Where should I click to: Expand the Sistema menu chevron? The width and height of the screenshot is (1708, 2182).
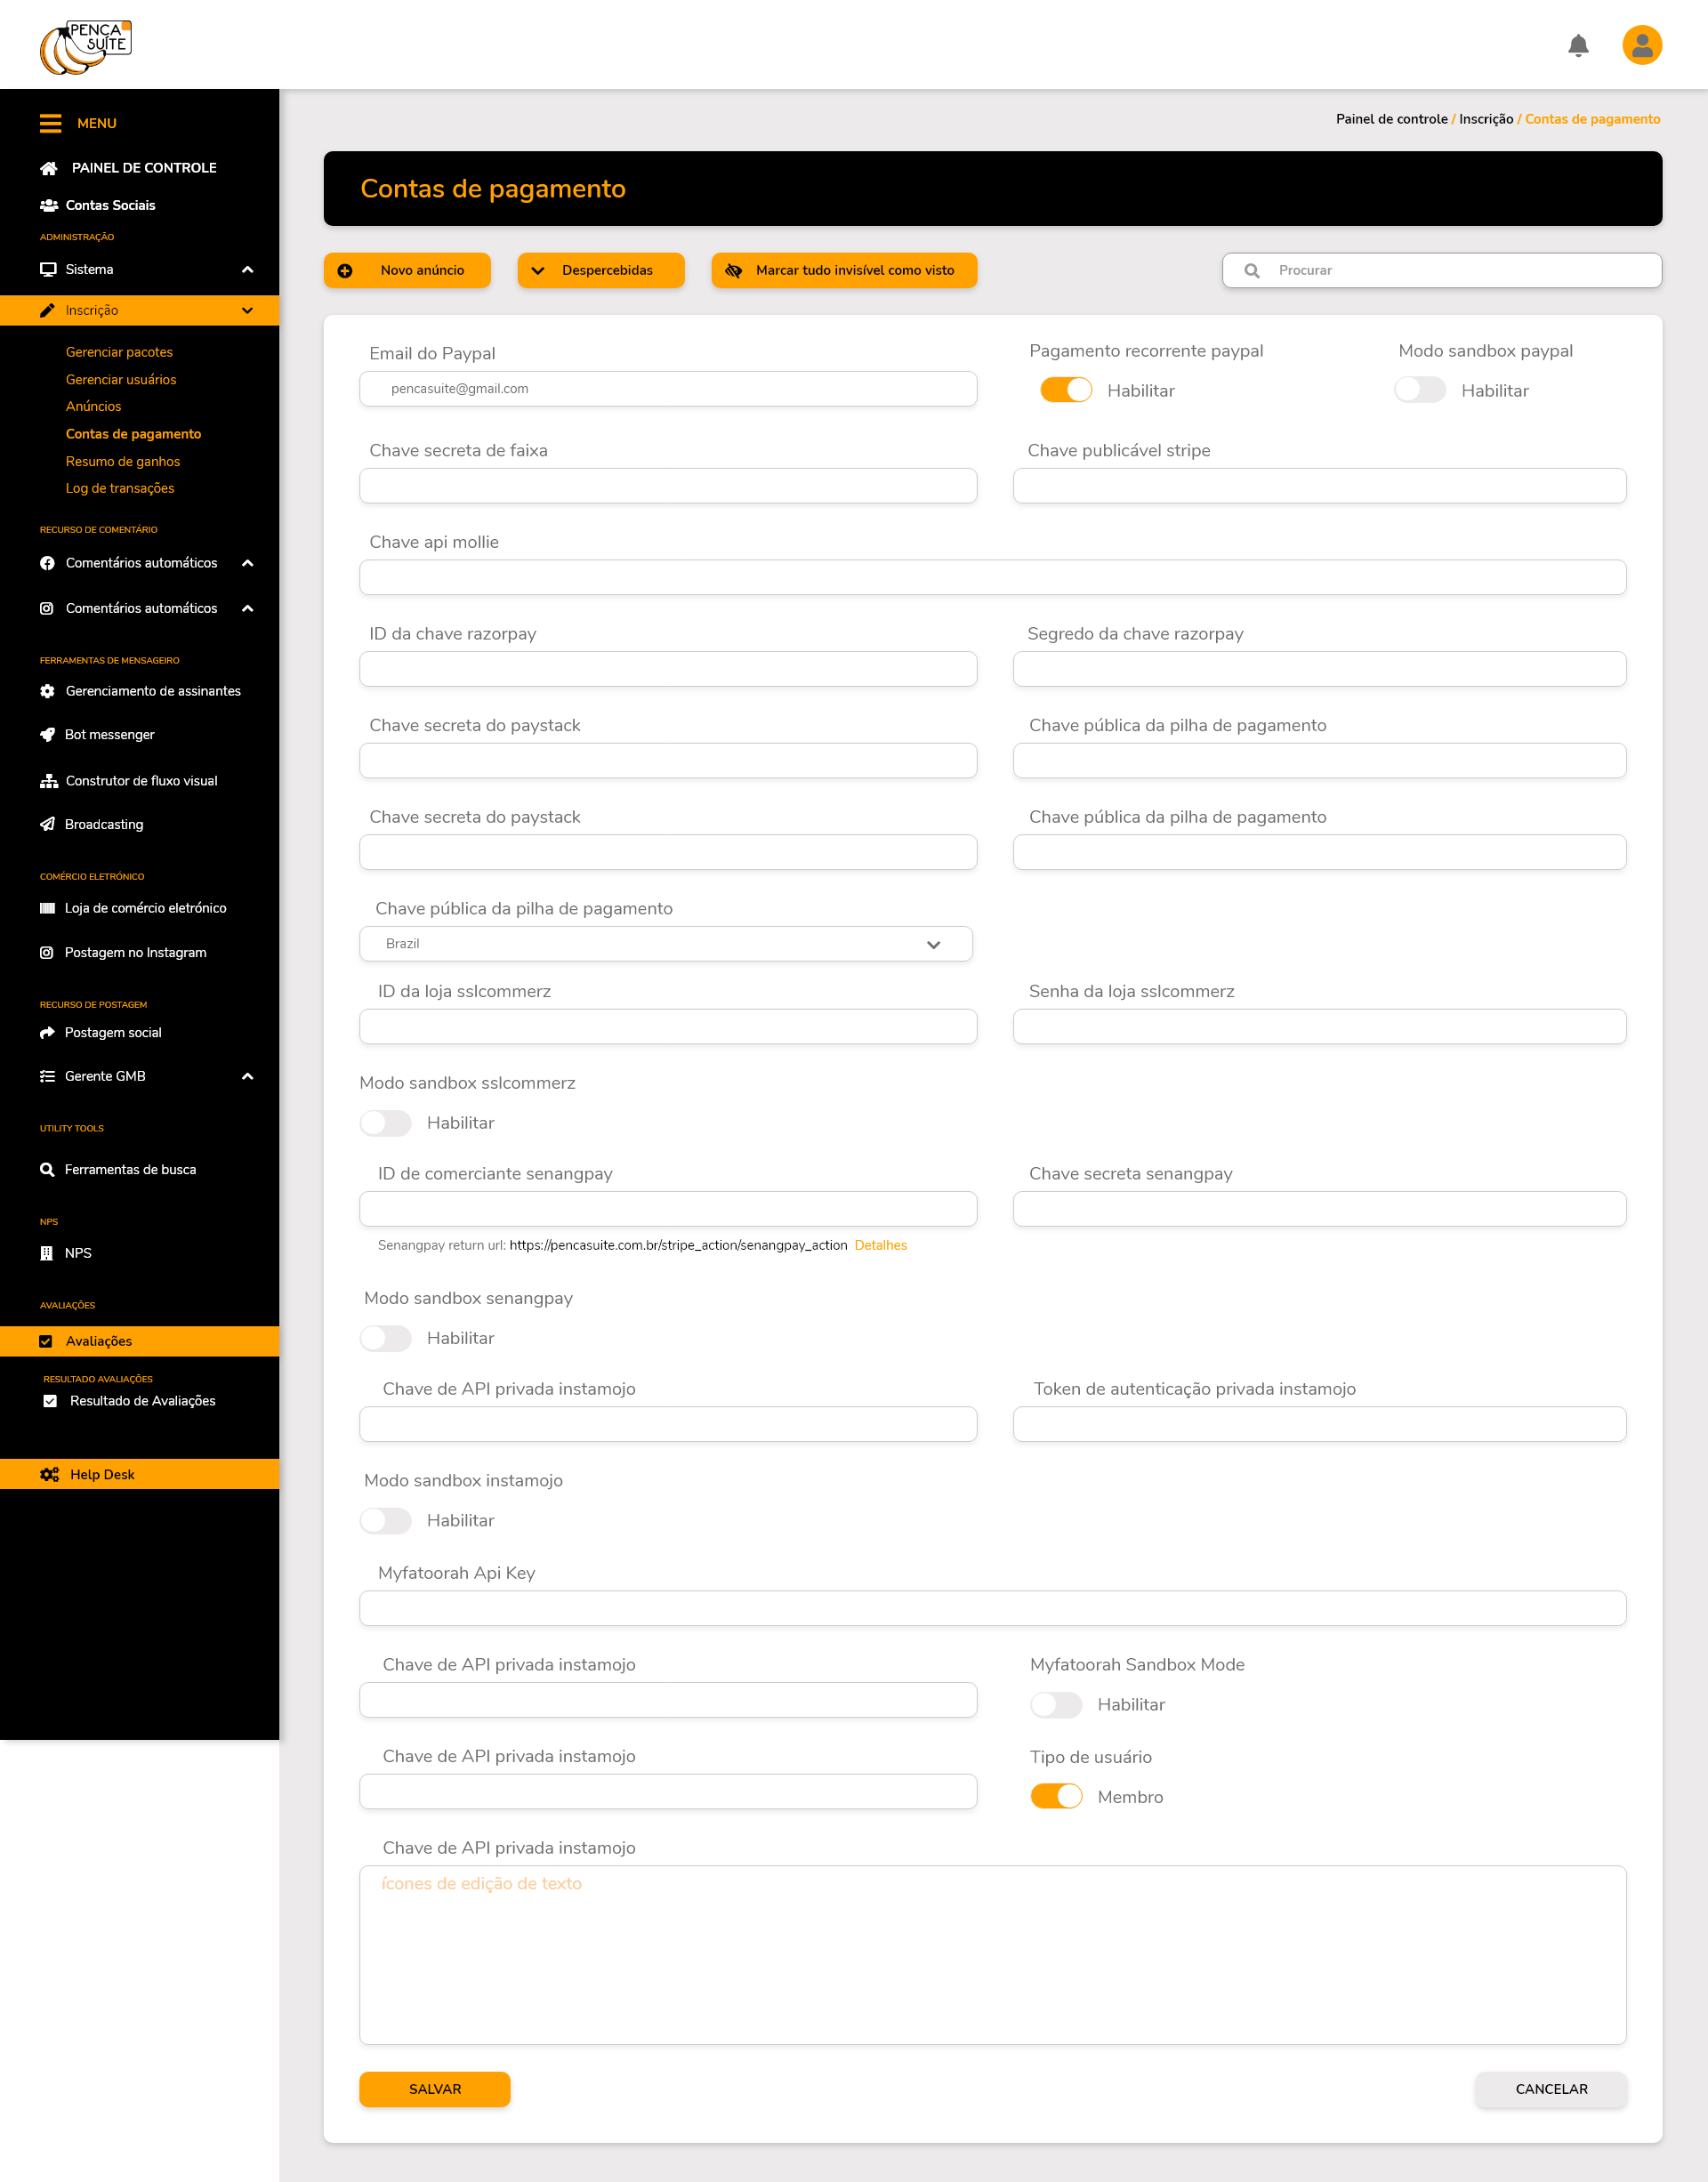[x=247, y=270]
